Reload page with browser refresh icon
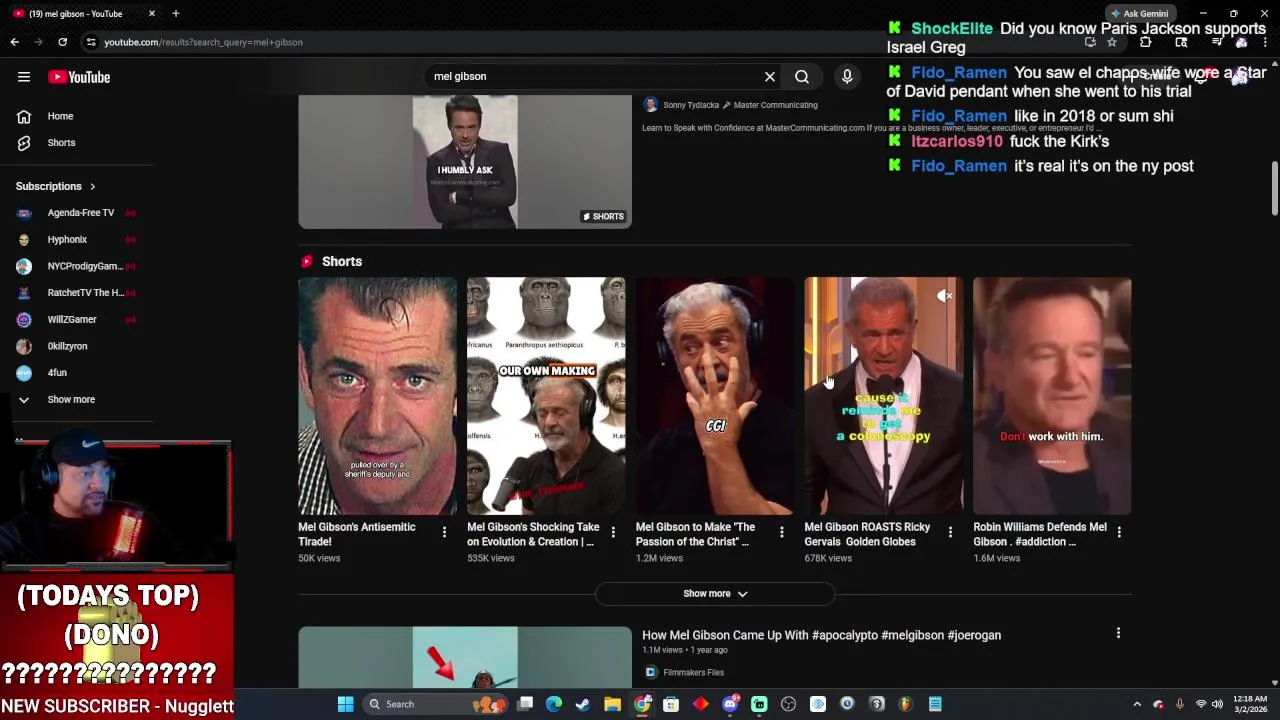1280x720 pixels. 62,42
